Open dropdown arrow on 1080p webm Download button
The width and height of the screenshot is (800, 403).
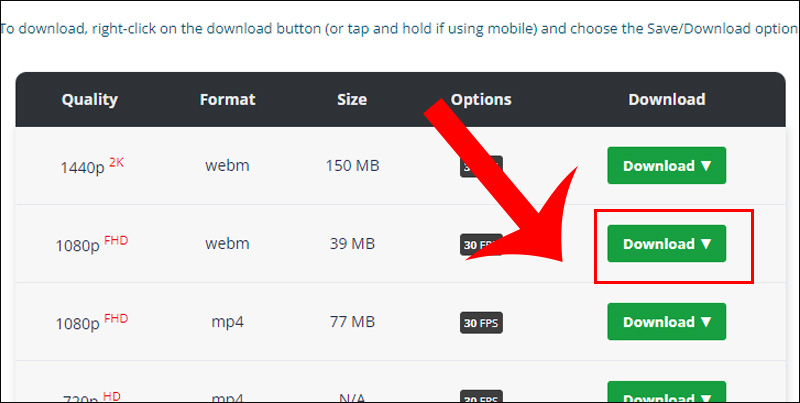[706, 244]
